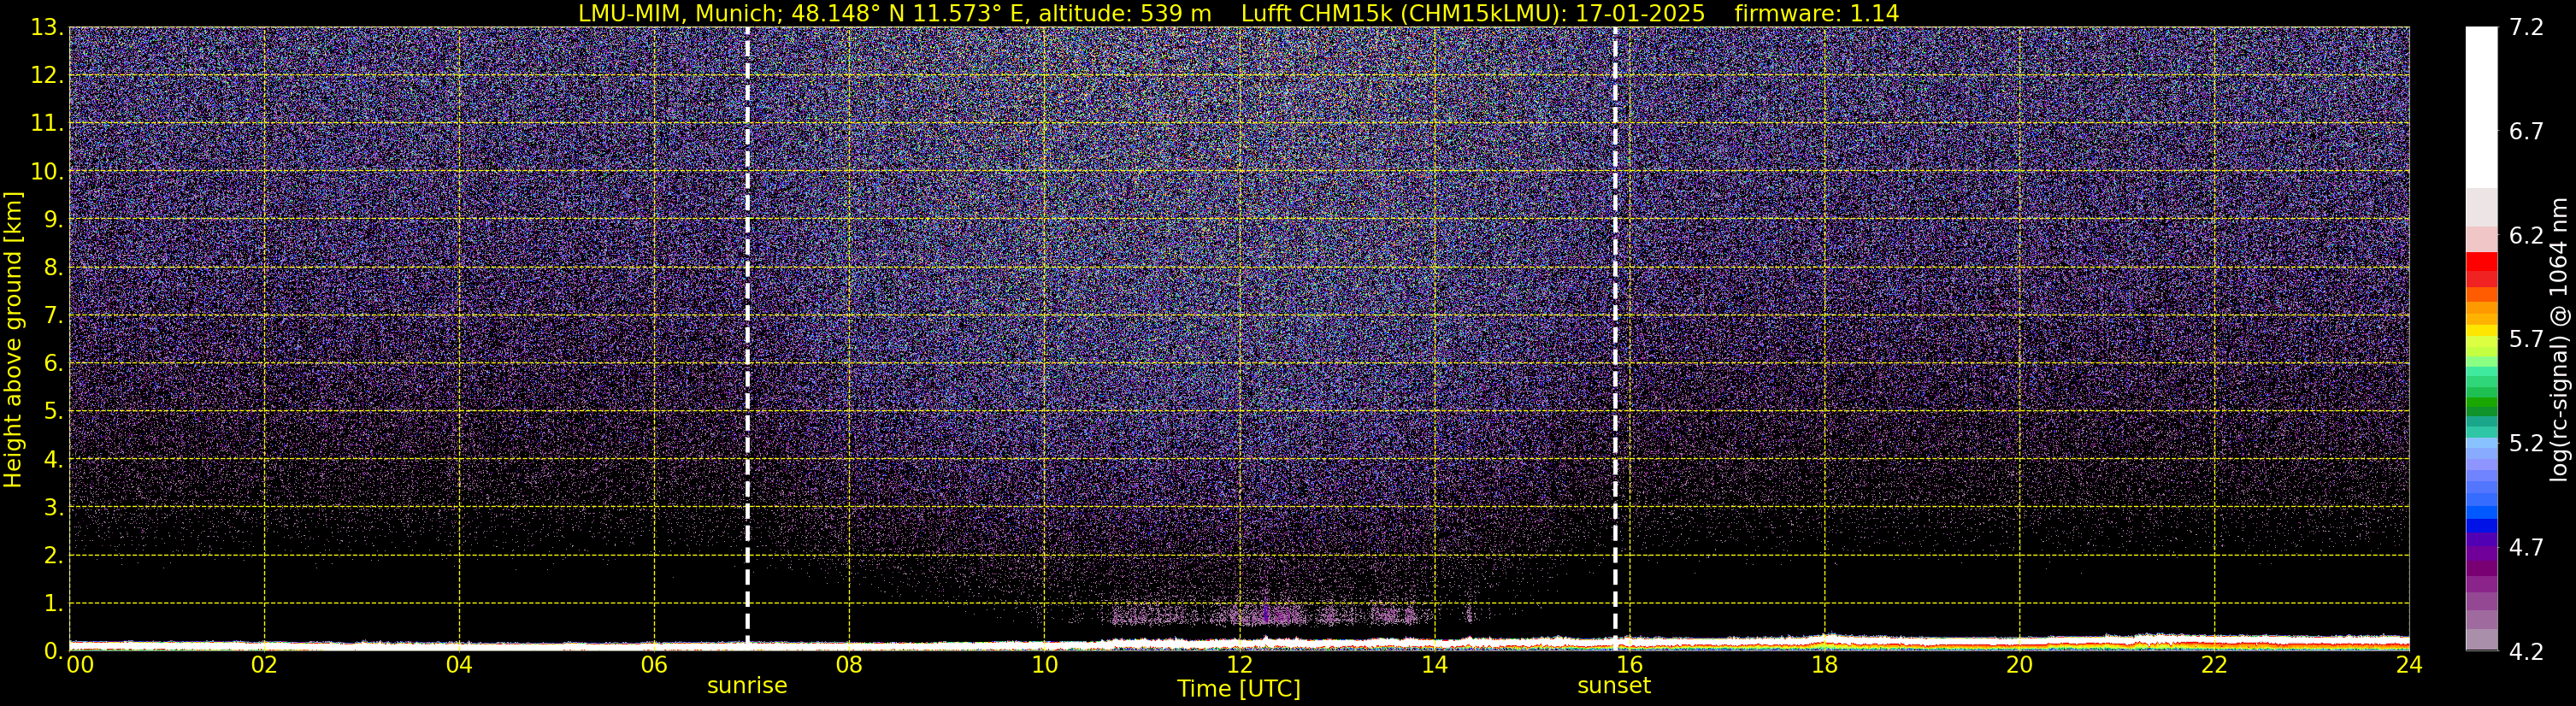Click the height axis tick "3."

coord(53,507)
